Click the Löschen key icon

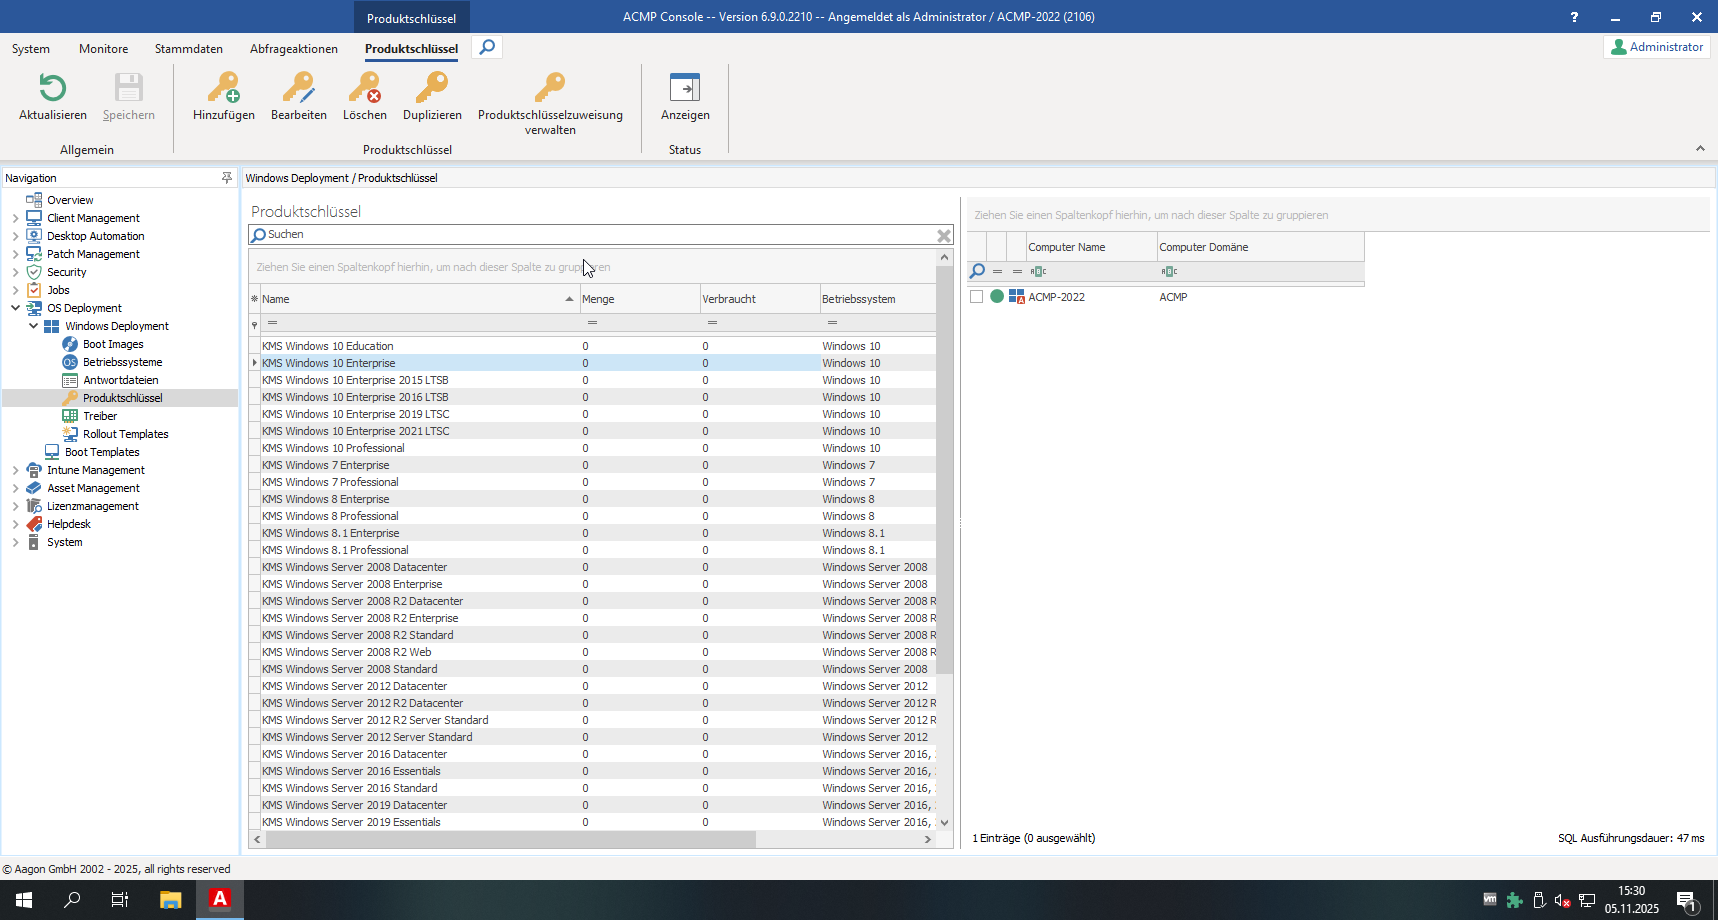[x=364, y=89]
